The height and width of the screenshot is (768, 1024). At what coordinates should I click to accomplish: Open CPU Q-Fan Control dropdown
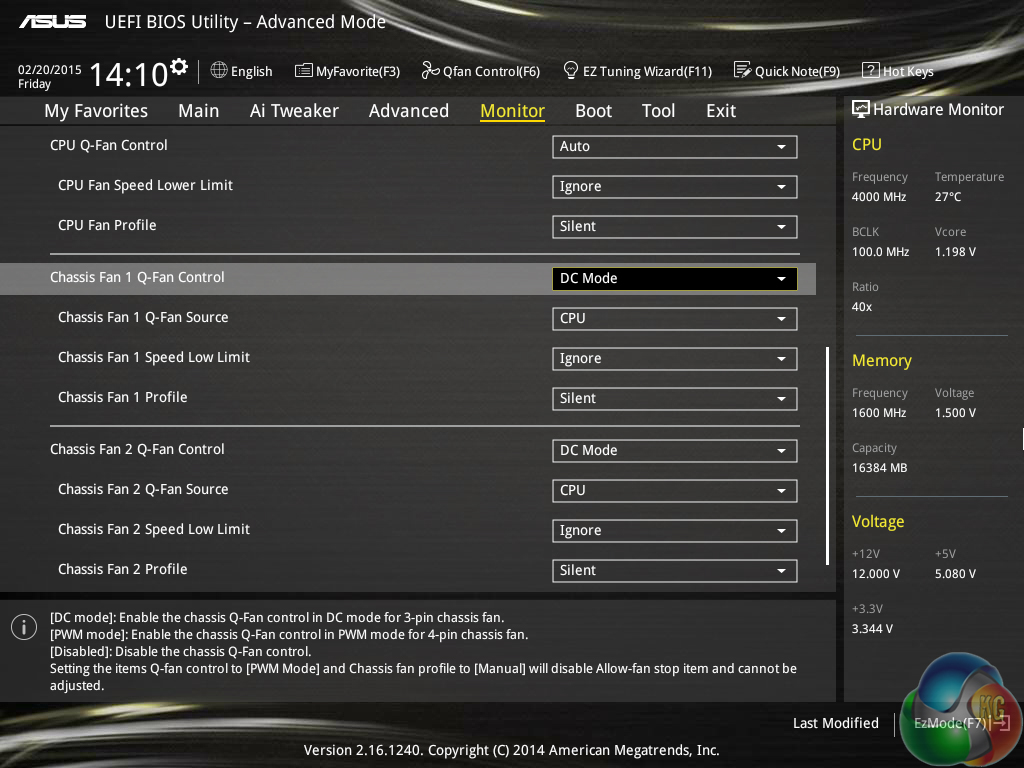tap(675, 147)
